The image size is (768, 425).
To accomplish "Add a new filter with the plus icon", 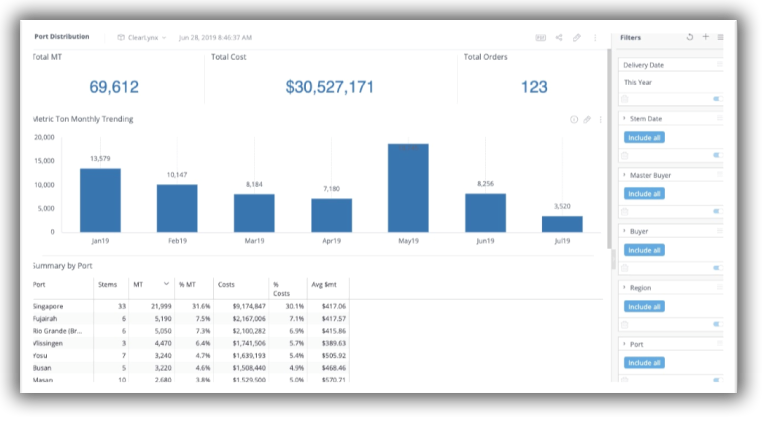I will coord(706,37).
